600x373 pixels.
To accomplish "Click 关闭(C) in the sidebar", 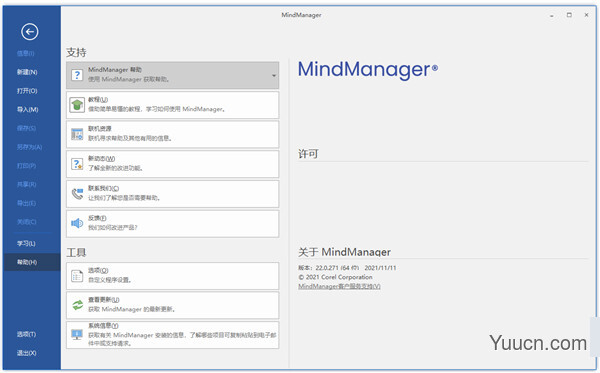I will [26, 222].
